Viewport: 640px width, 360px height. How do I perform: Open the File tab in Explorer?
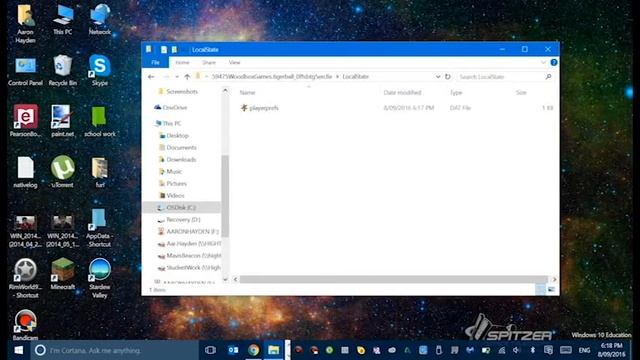click(155, 62)
